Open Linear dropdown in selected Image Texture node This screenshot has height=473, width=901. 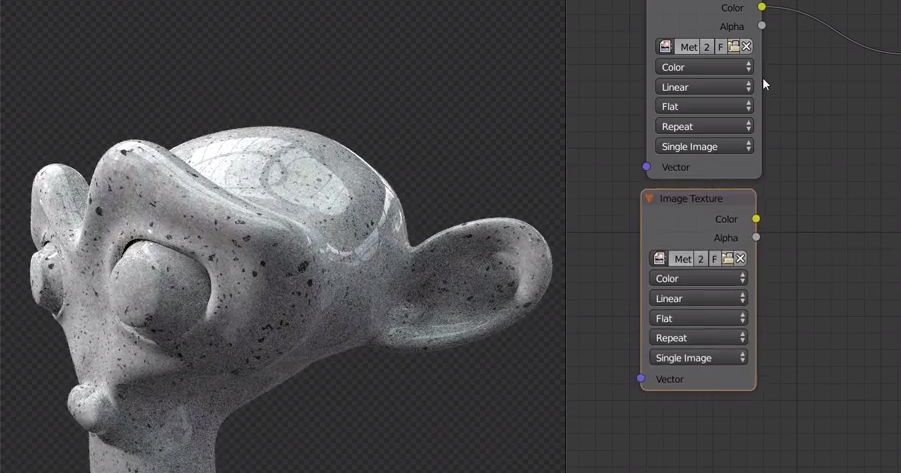pos(698,298)
